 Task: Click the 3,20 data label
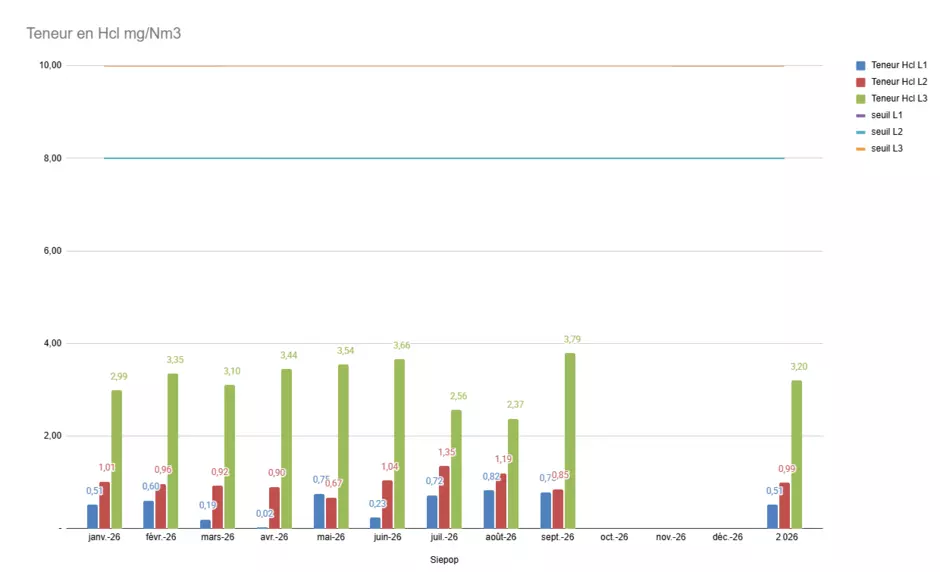[799, 367]
